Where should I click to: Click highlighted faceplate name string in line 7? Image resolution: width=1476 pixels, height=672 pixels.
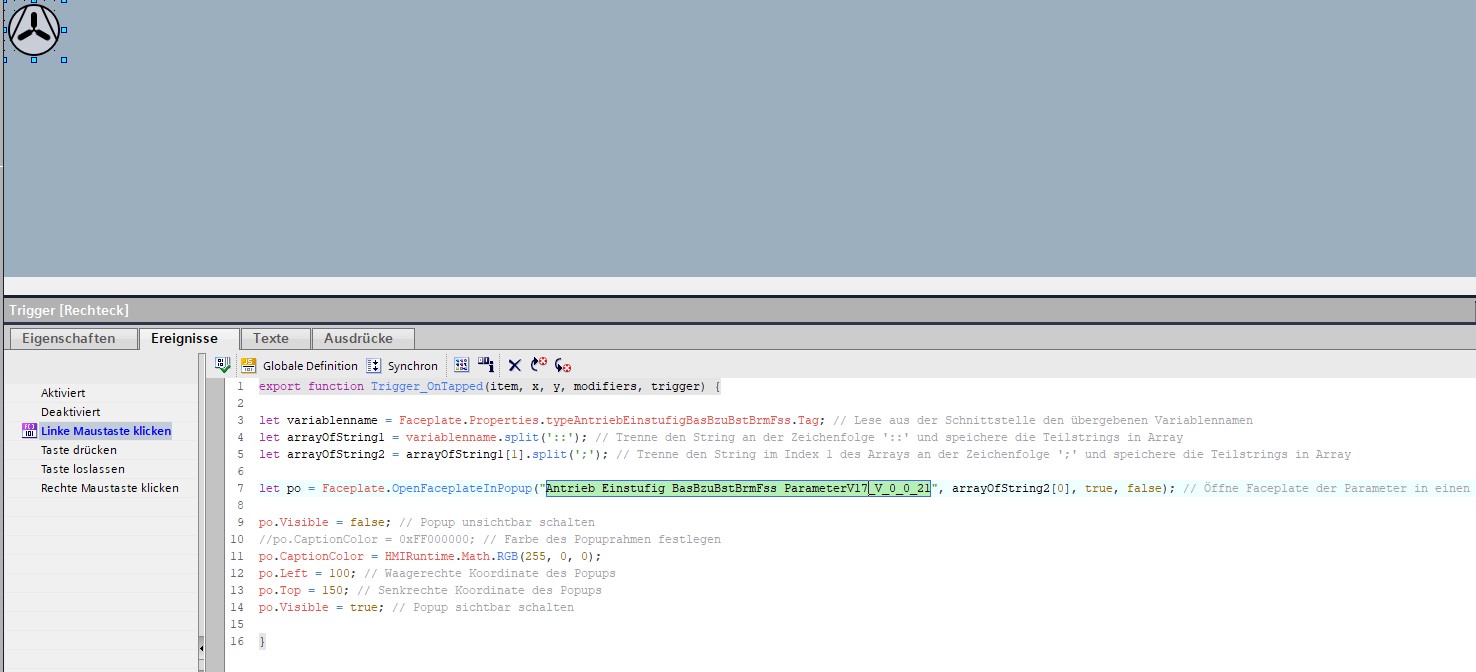tap(738, 488)
